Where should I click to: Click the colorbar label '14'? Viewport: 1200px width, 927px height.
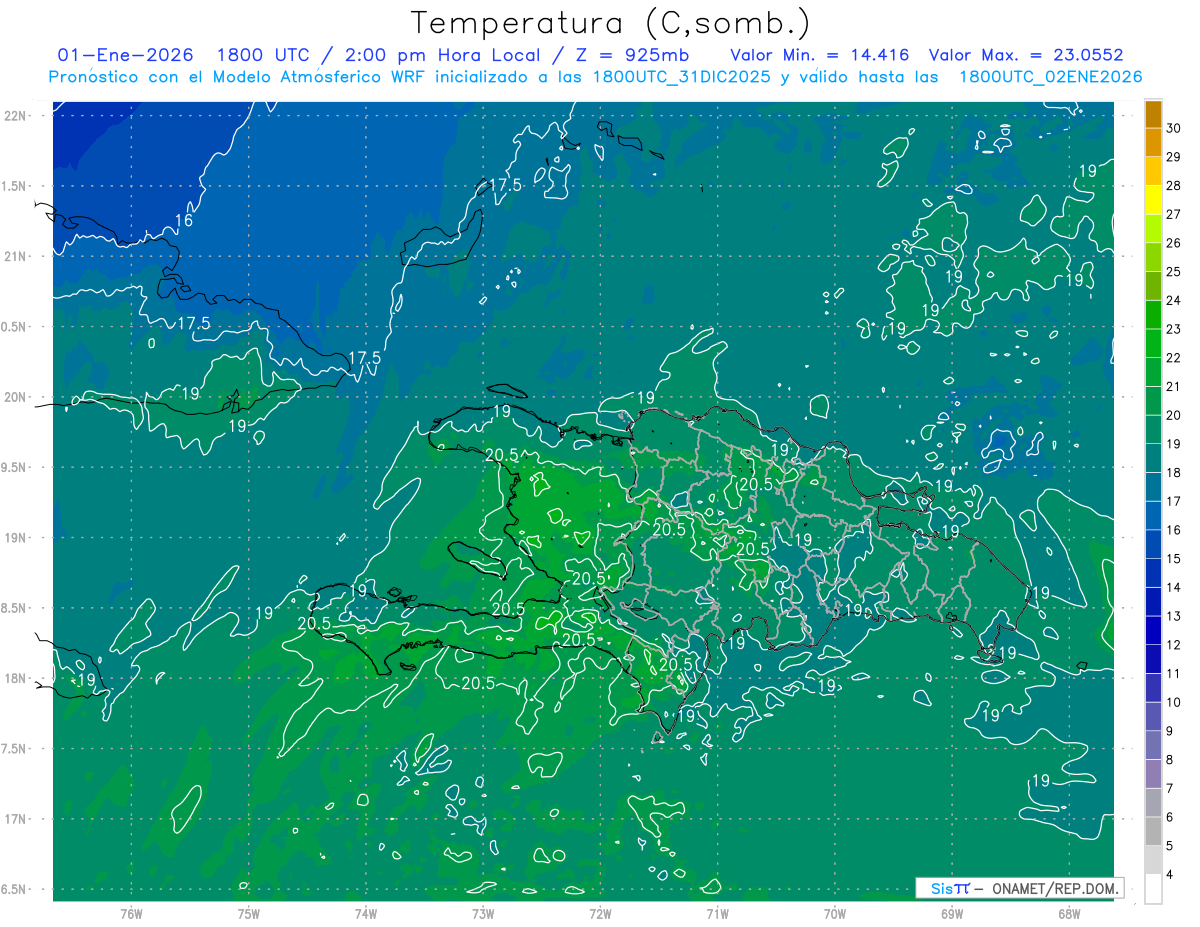click(x=1174, y=588)
